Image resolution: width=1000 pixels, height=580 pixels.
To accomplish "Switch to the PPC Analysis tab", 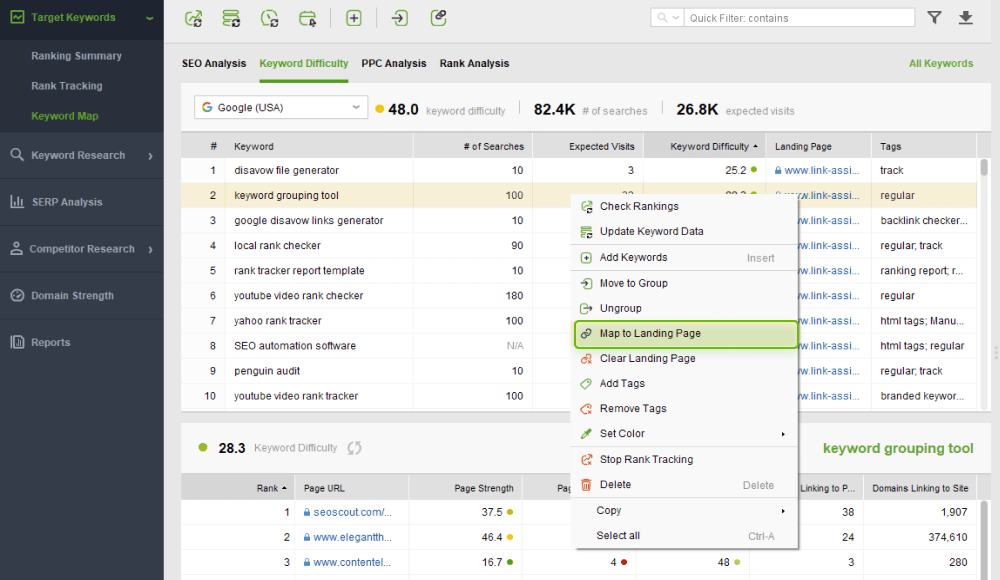I will point(393,63).
